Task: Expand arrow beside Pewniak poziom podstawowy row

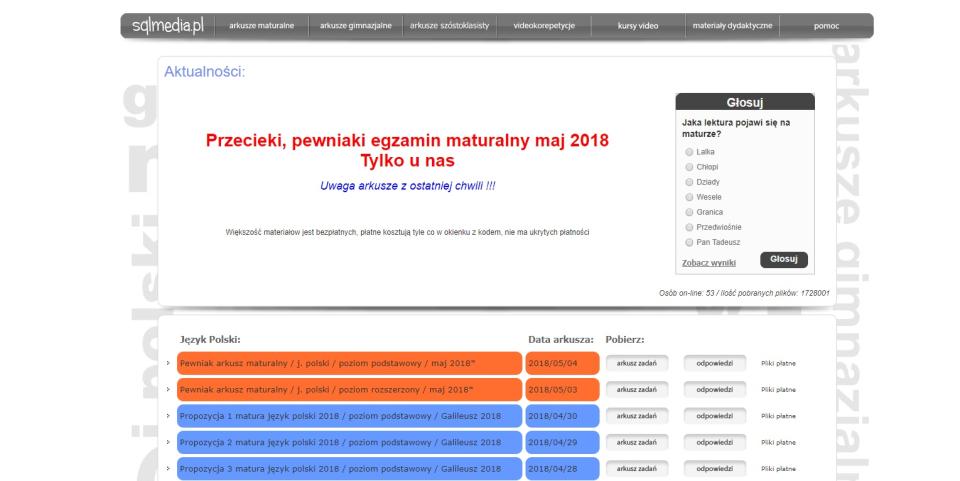Action: pyautogui.click(x=168, y=363)
